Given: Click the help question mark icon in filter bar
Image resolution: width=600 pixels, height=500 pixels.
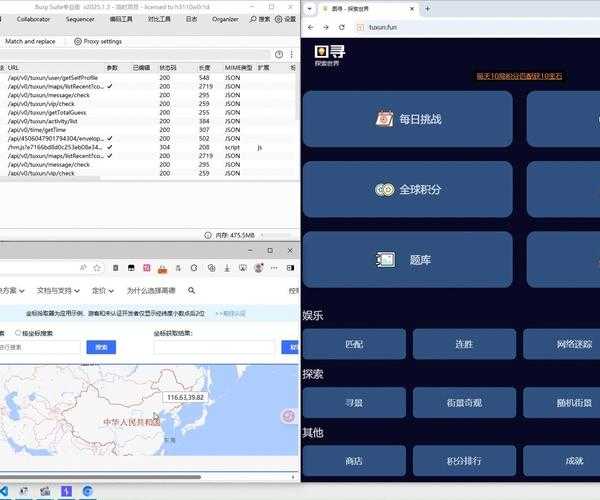Looking at the screenshot, I should click(x=278, y=54).
